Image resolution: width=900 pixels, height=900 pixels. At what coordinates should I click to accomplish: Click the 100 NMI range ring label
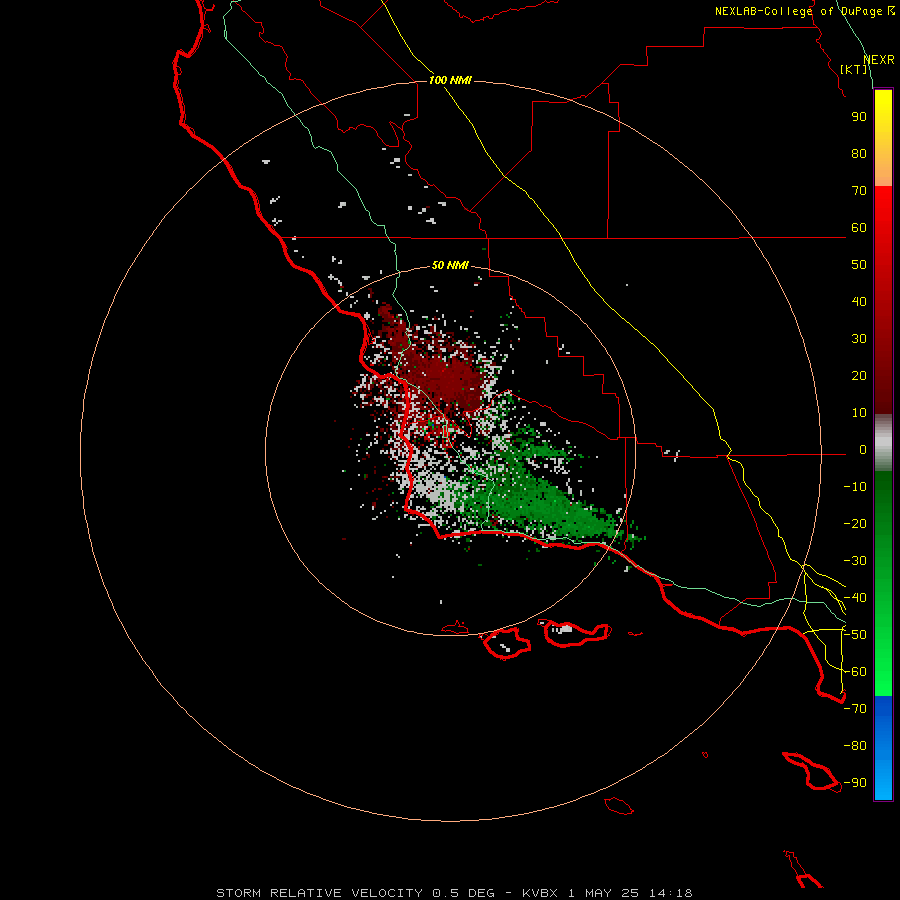tap(450, 80)
